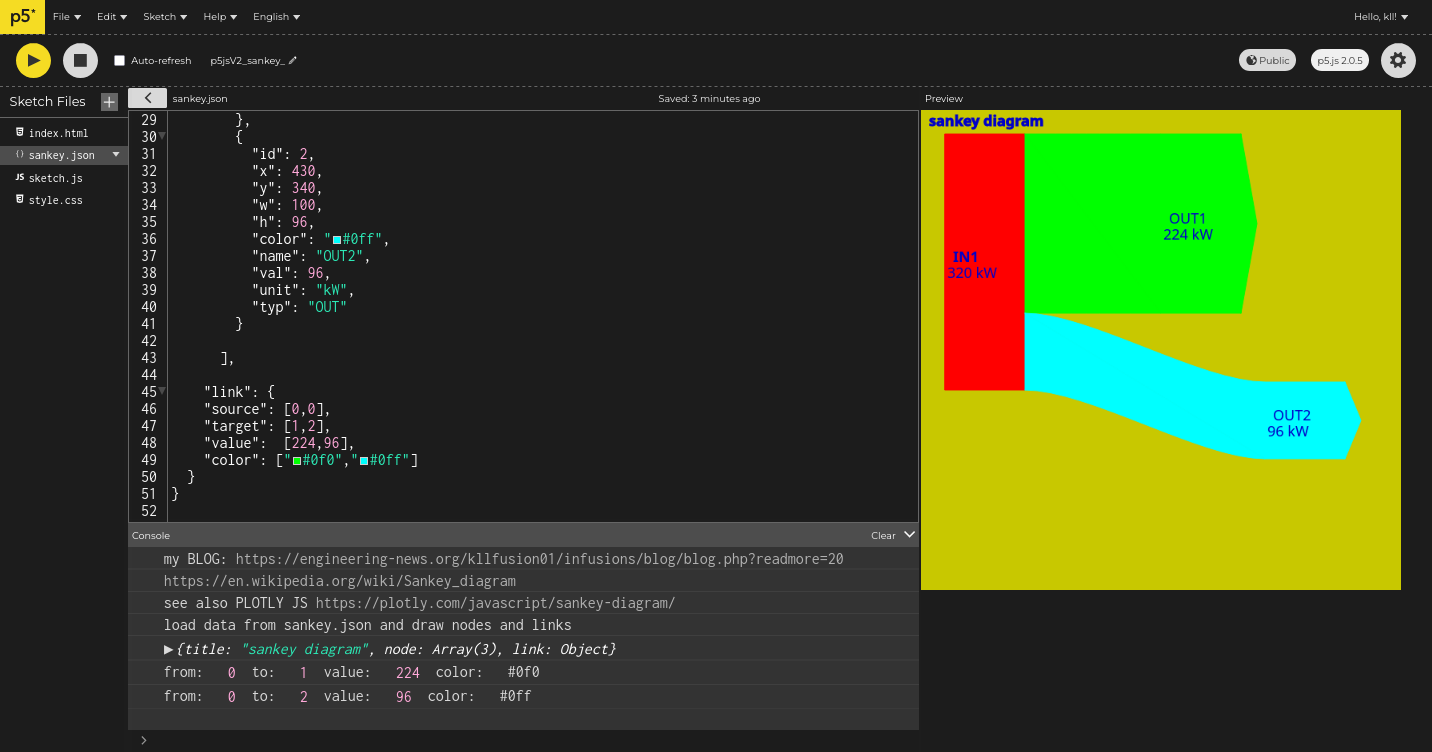This screenshot has width=1432, height=752.
Task: Open the settings gear icon
Action: (1397, 60)
